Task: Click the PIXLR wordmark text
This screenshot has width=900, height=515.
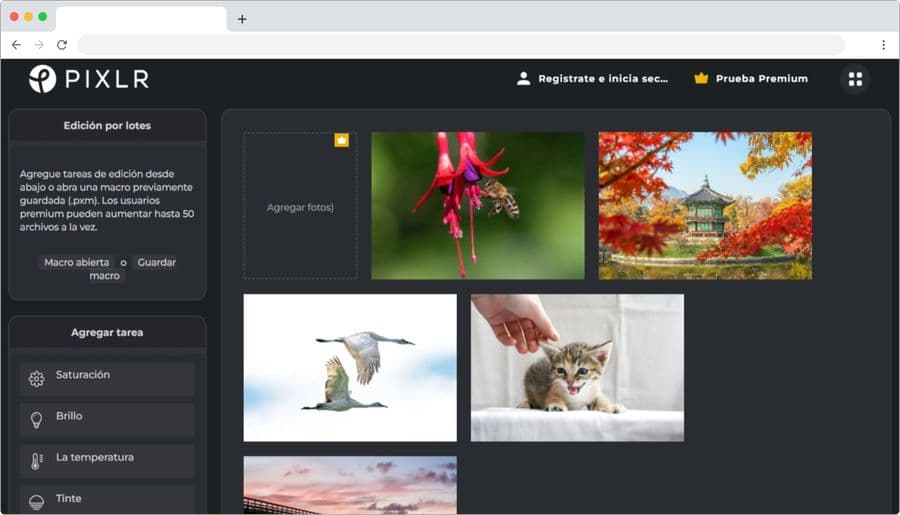Action: [107, 79]
